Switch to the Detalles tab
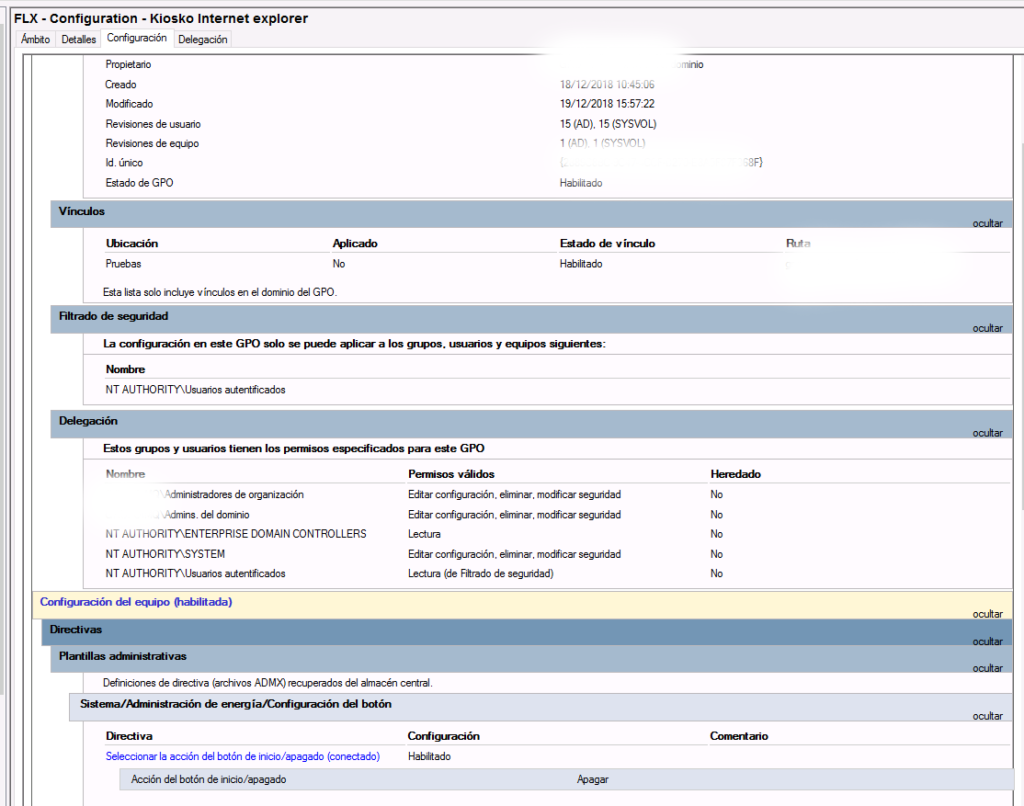Screen dimensions: 1024x806 tap(77, 39)
